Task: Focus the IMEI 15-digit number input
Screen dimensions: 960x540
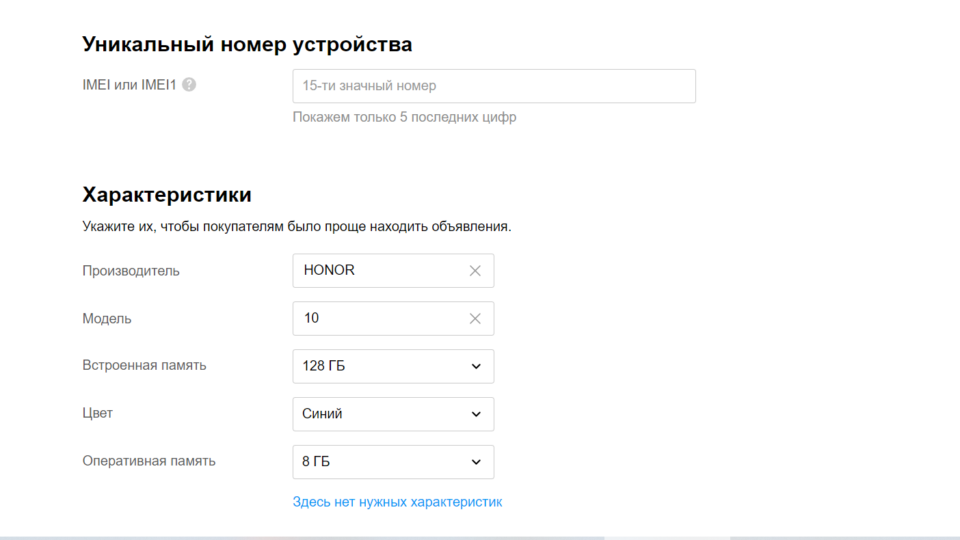Action: click(x=494, y=86)
